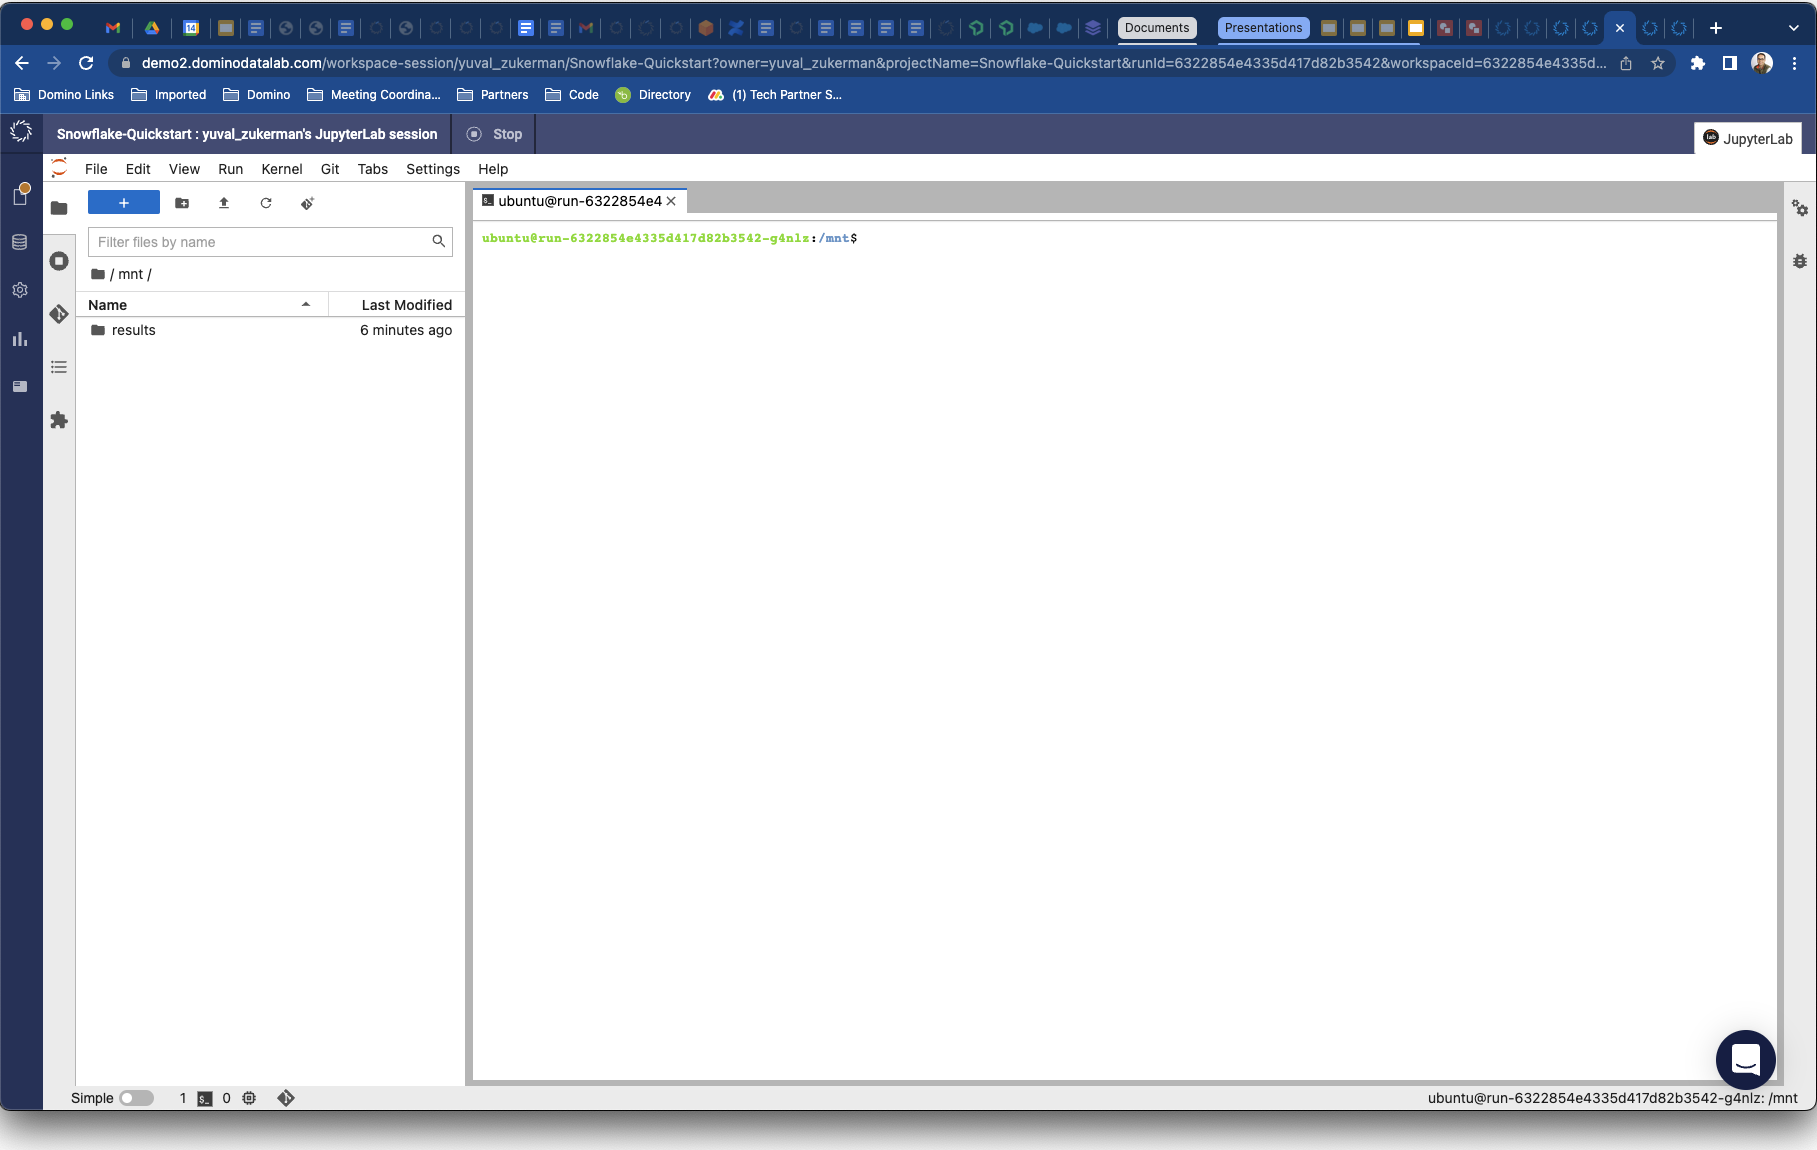Open the Kernel menu

[281, 169]
